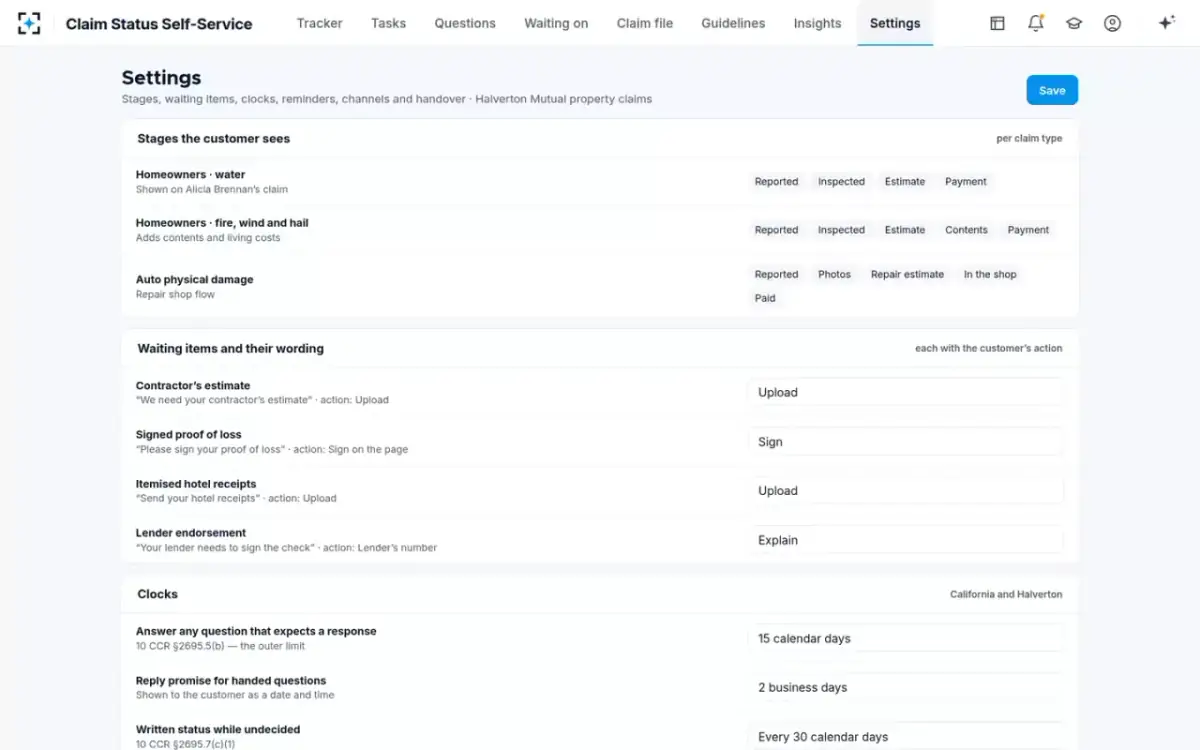This screenshot has width=1200, height=750.
Task: Select Payment chip in Homeowners water row
Action: (x=966, y=182)
